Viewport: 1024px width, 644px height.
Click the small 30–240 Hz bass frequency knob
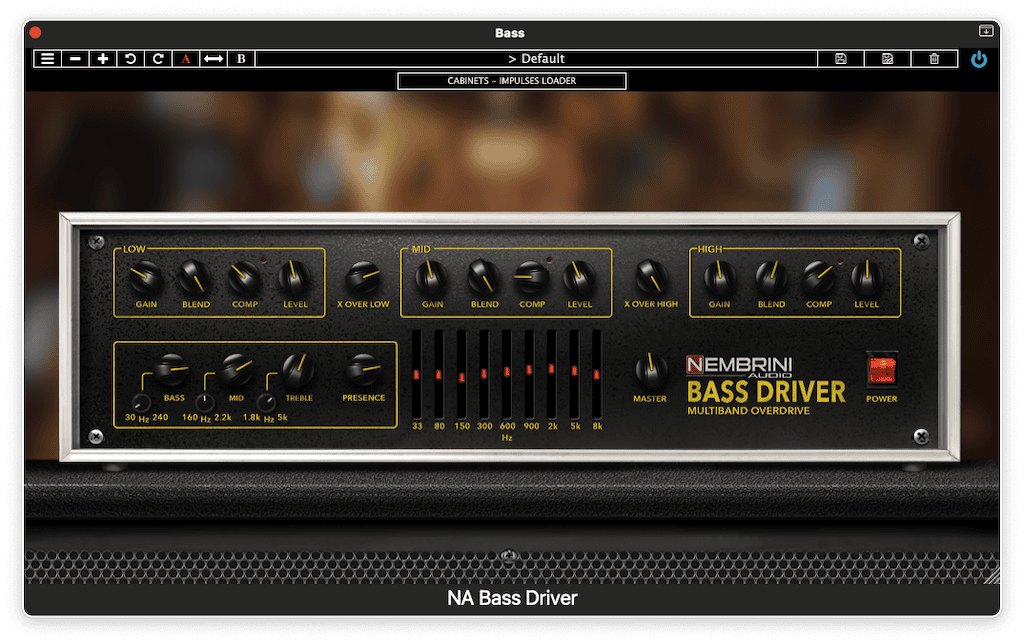141,402
